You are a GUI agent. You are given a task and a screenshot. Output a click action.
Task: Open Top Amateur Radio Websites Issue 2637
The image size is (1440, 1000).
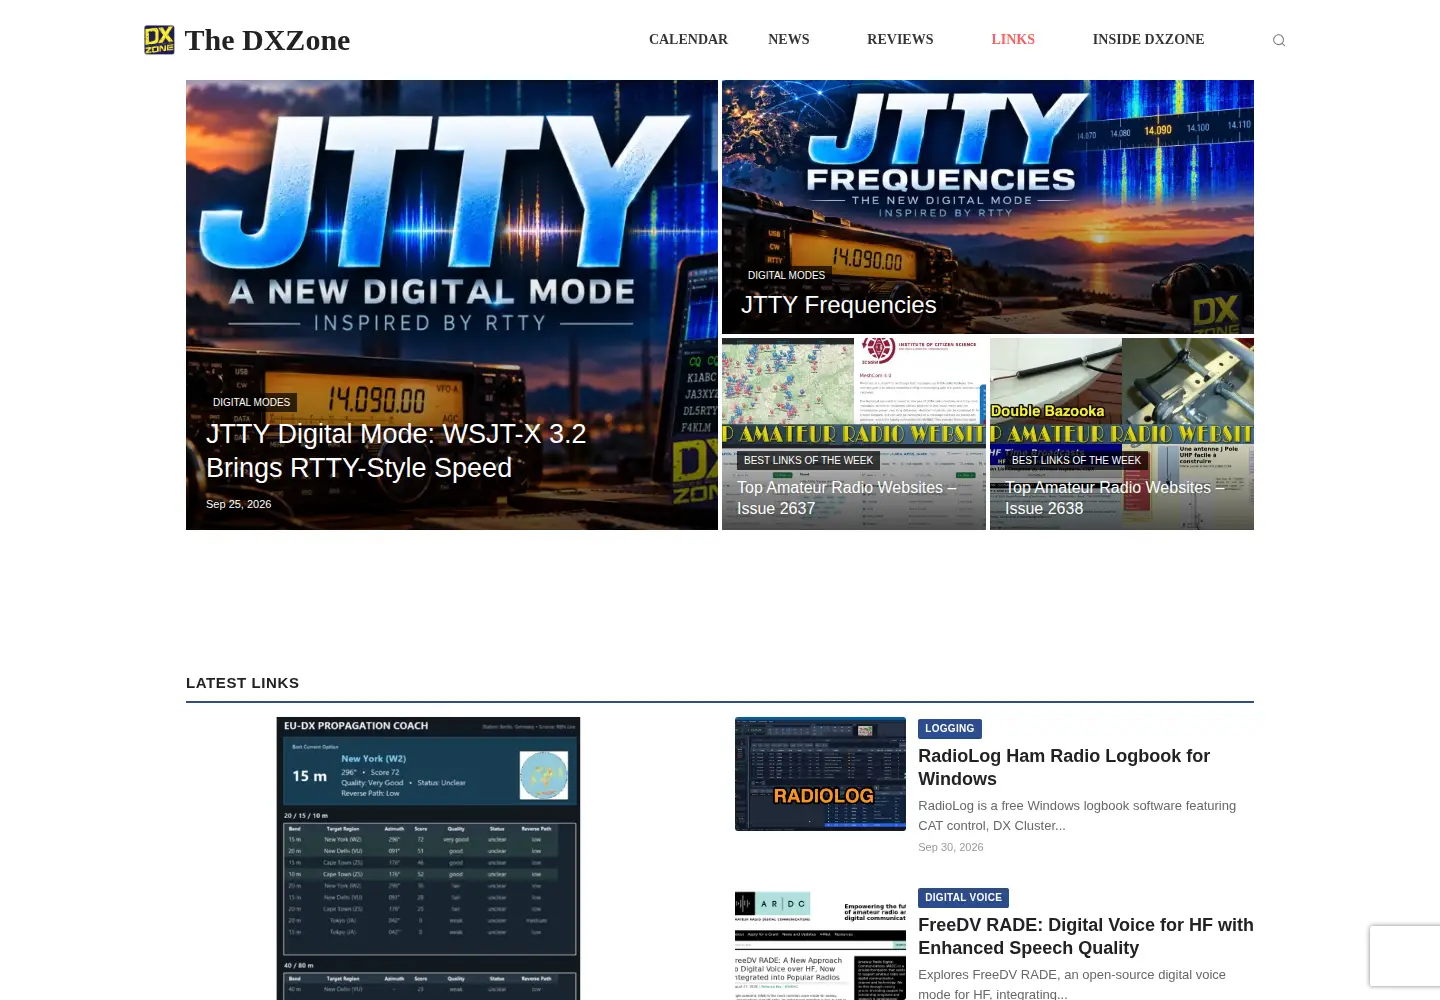847,498
